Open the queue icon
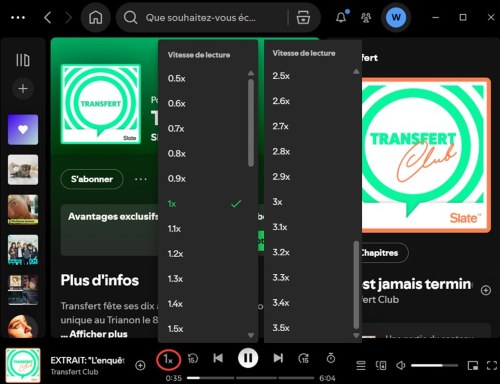 [361, 365]
